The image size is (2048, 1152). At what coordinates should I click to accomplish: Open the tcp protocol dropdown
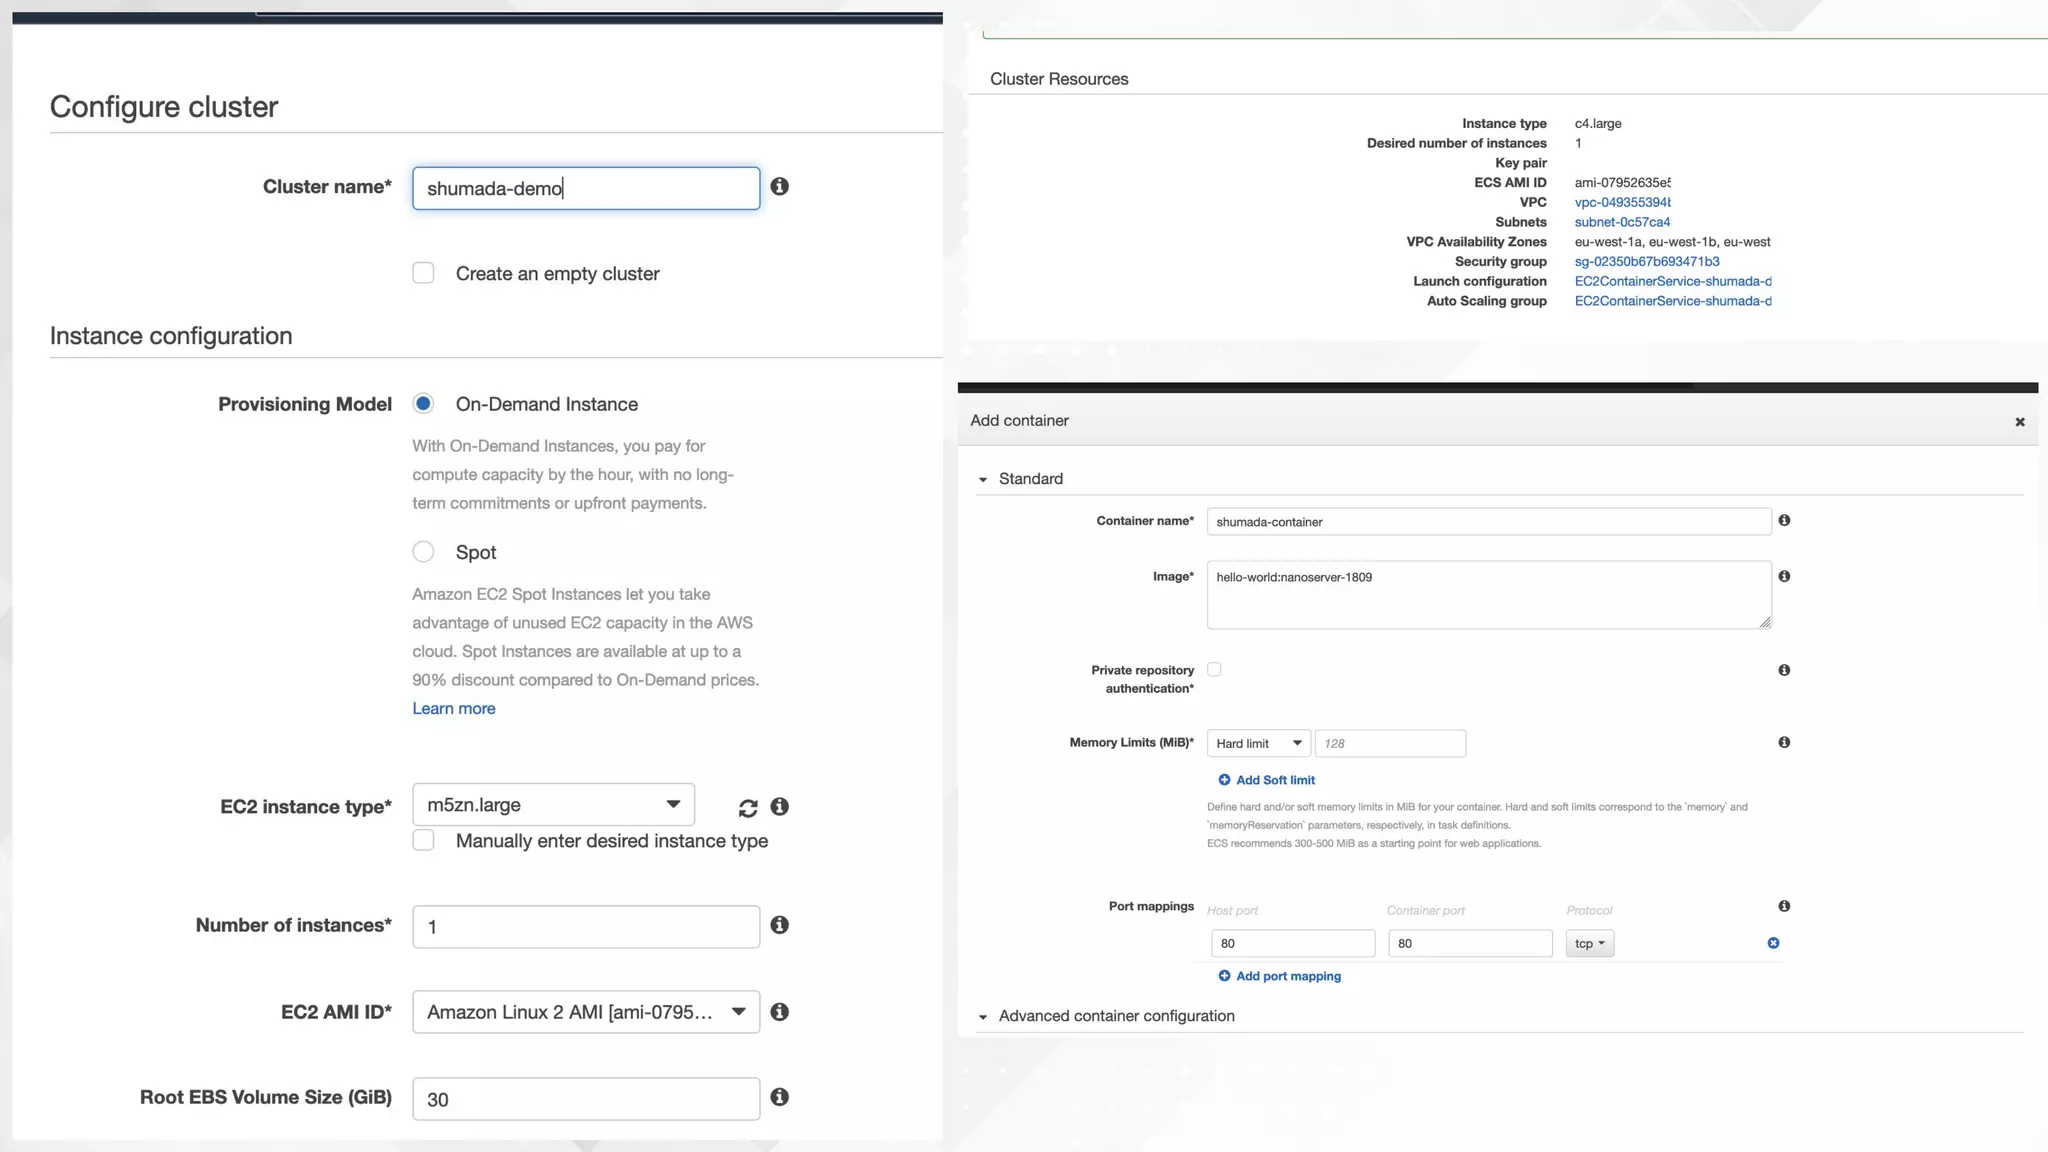[1589, 944]
